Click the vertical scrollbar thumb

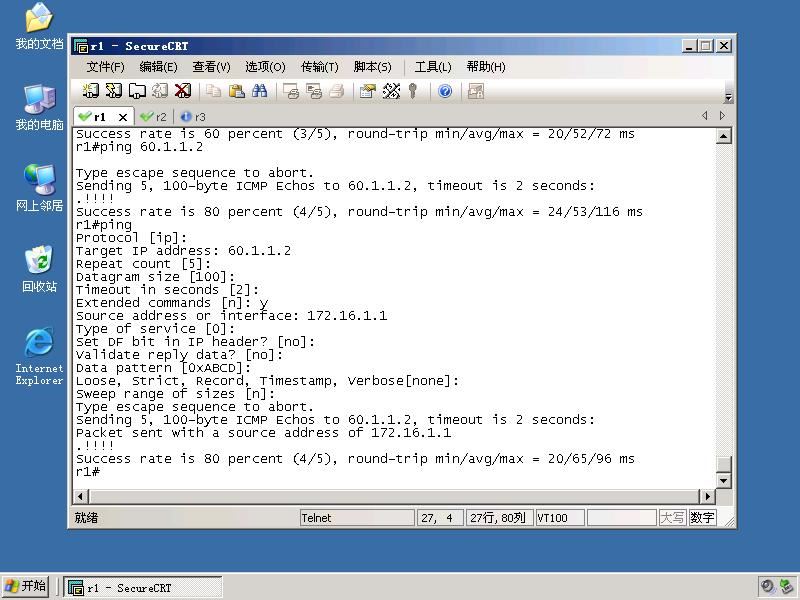(723, 464)
